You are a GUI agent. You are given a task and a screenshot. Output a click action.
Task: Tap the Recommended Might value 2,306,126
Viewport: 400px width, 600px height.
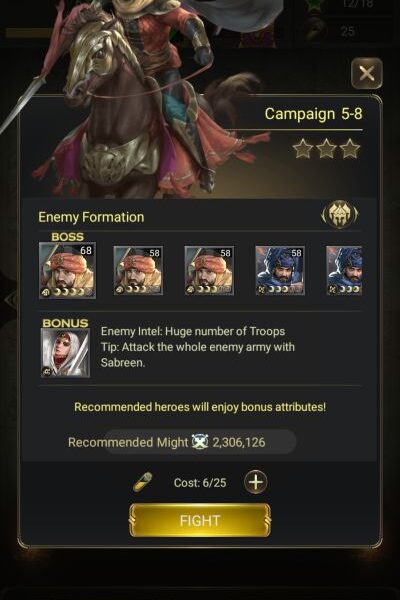(238, 442)
